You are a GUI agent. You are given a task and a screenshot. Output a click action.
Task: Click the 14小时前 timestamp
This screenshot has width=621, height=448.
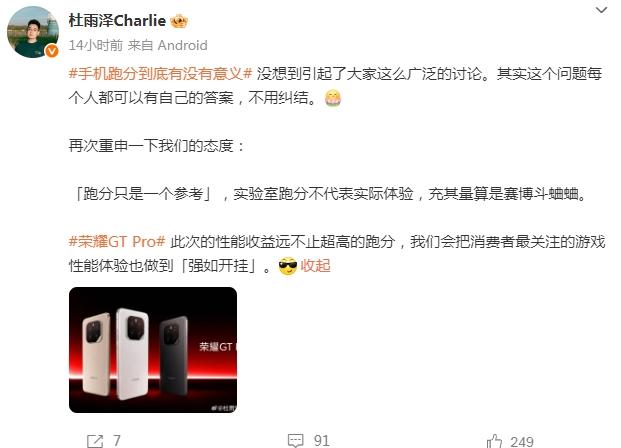95,45
